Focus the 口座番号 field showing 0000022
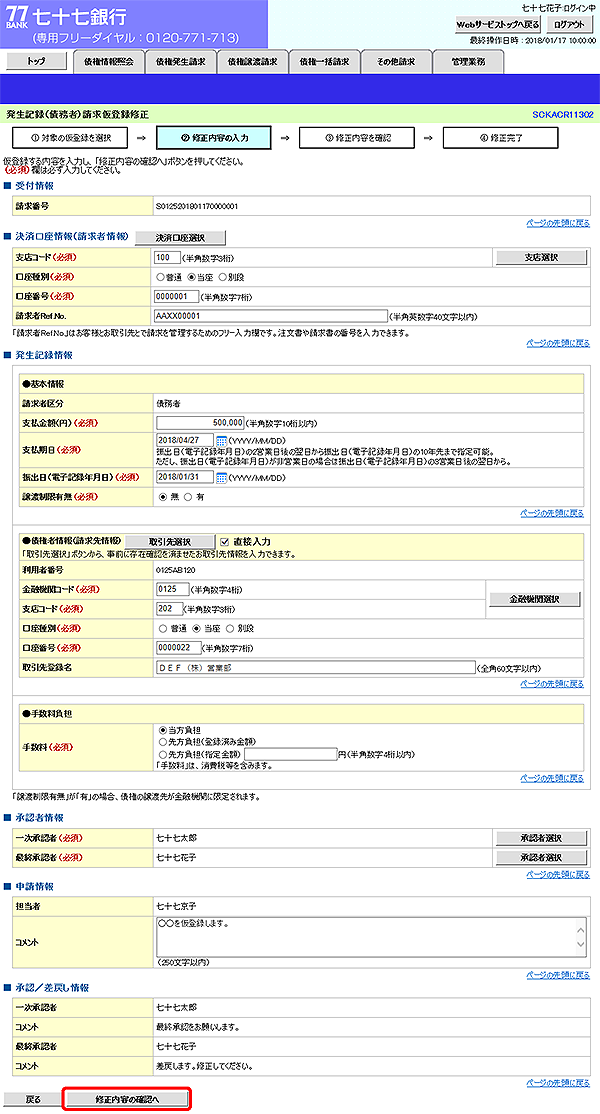600x1114 pixels. click(178, 648)
